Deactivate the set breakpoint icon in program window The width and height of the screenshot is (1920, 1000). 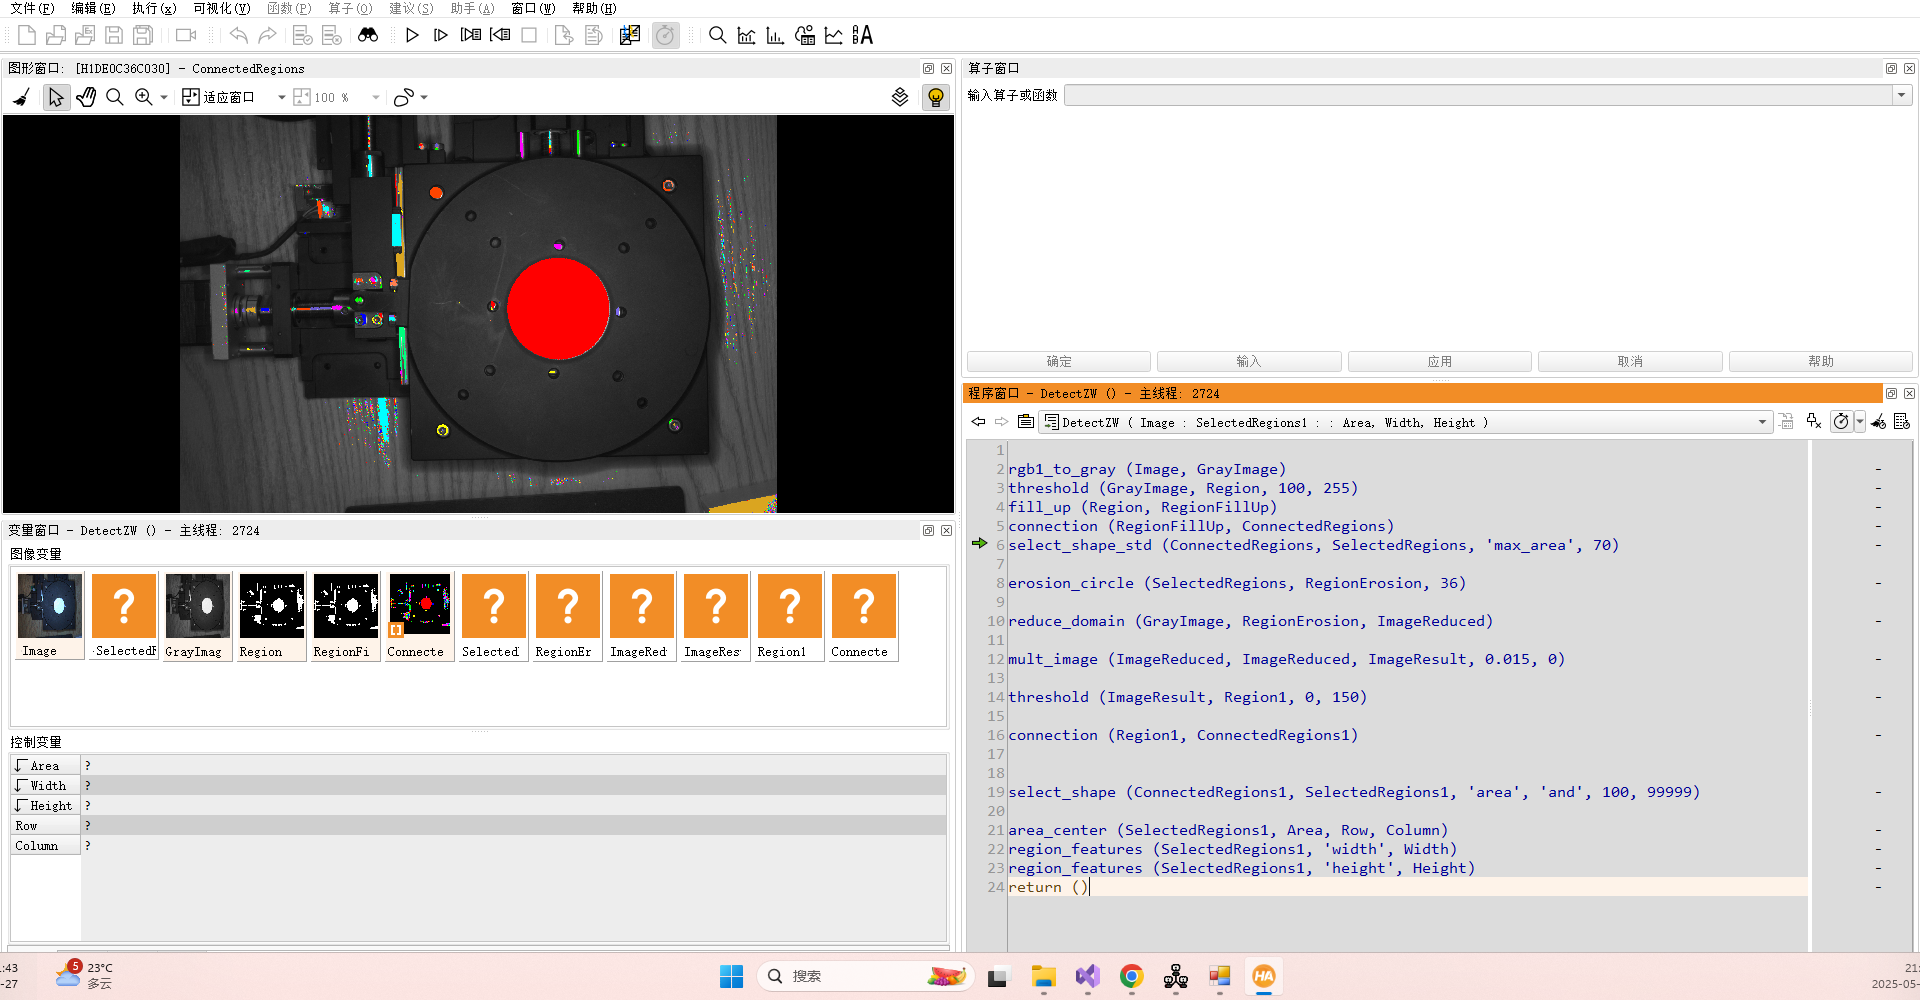click(1814, 421)
